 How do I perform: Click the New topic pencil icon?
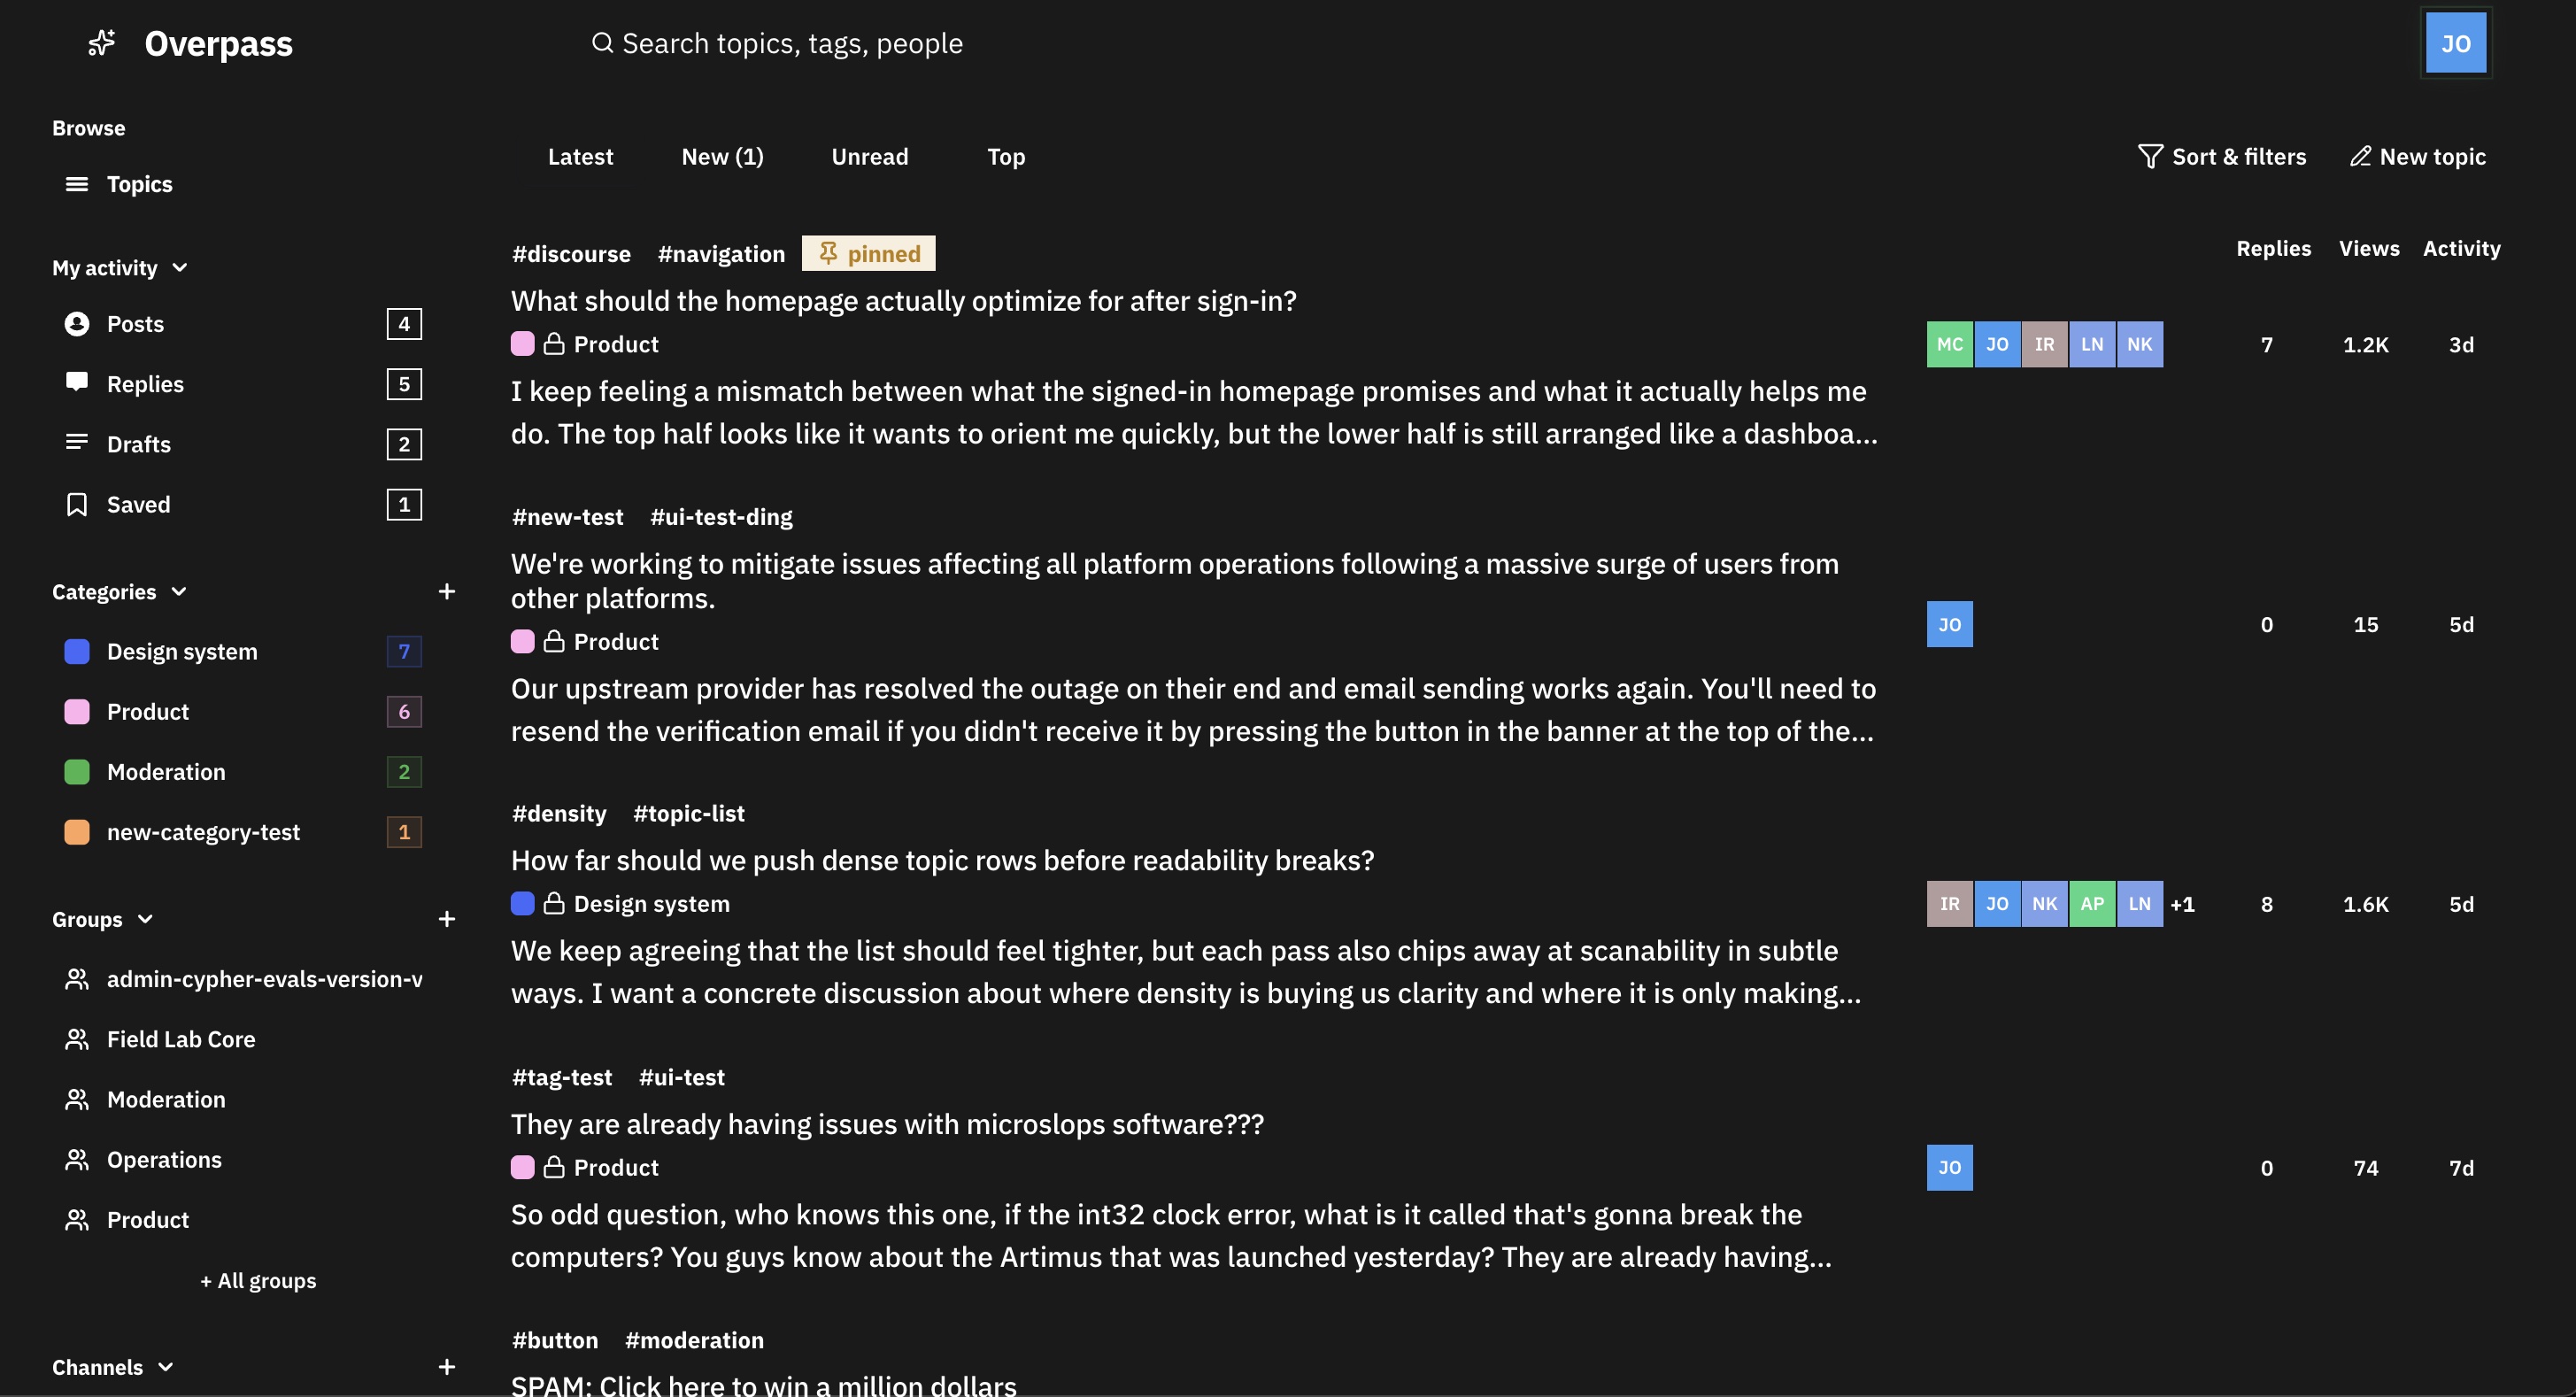point(2360,156)
